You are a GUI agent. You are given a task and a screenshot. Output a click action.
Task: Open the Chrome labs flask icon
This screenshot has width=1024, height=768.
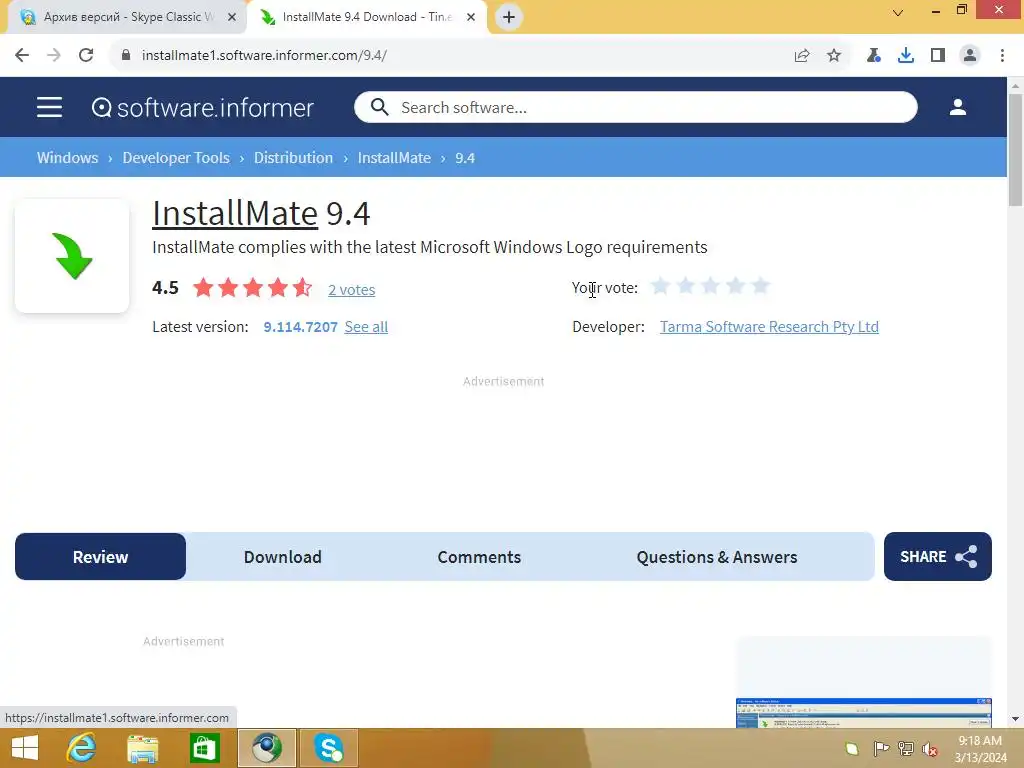pyautogui.click(x=873, y=56)
